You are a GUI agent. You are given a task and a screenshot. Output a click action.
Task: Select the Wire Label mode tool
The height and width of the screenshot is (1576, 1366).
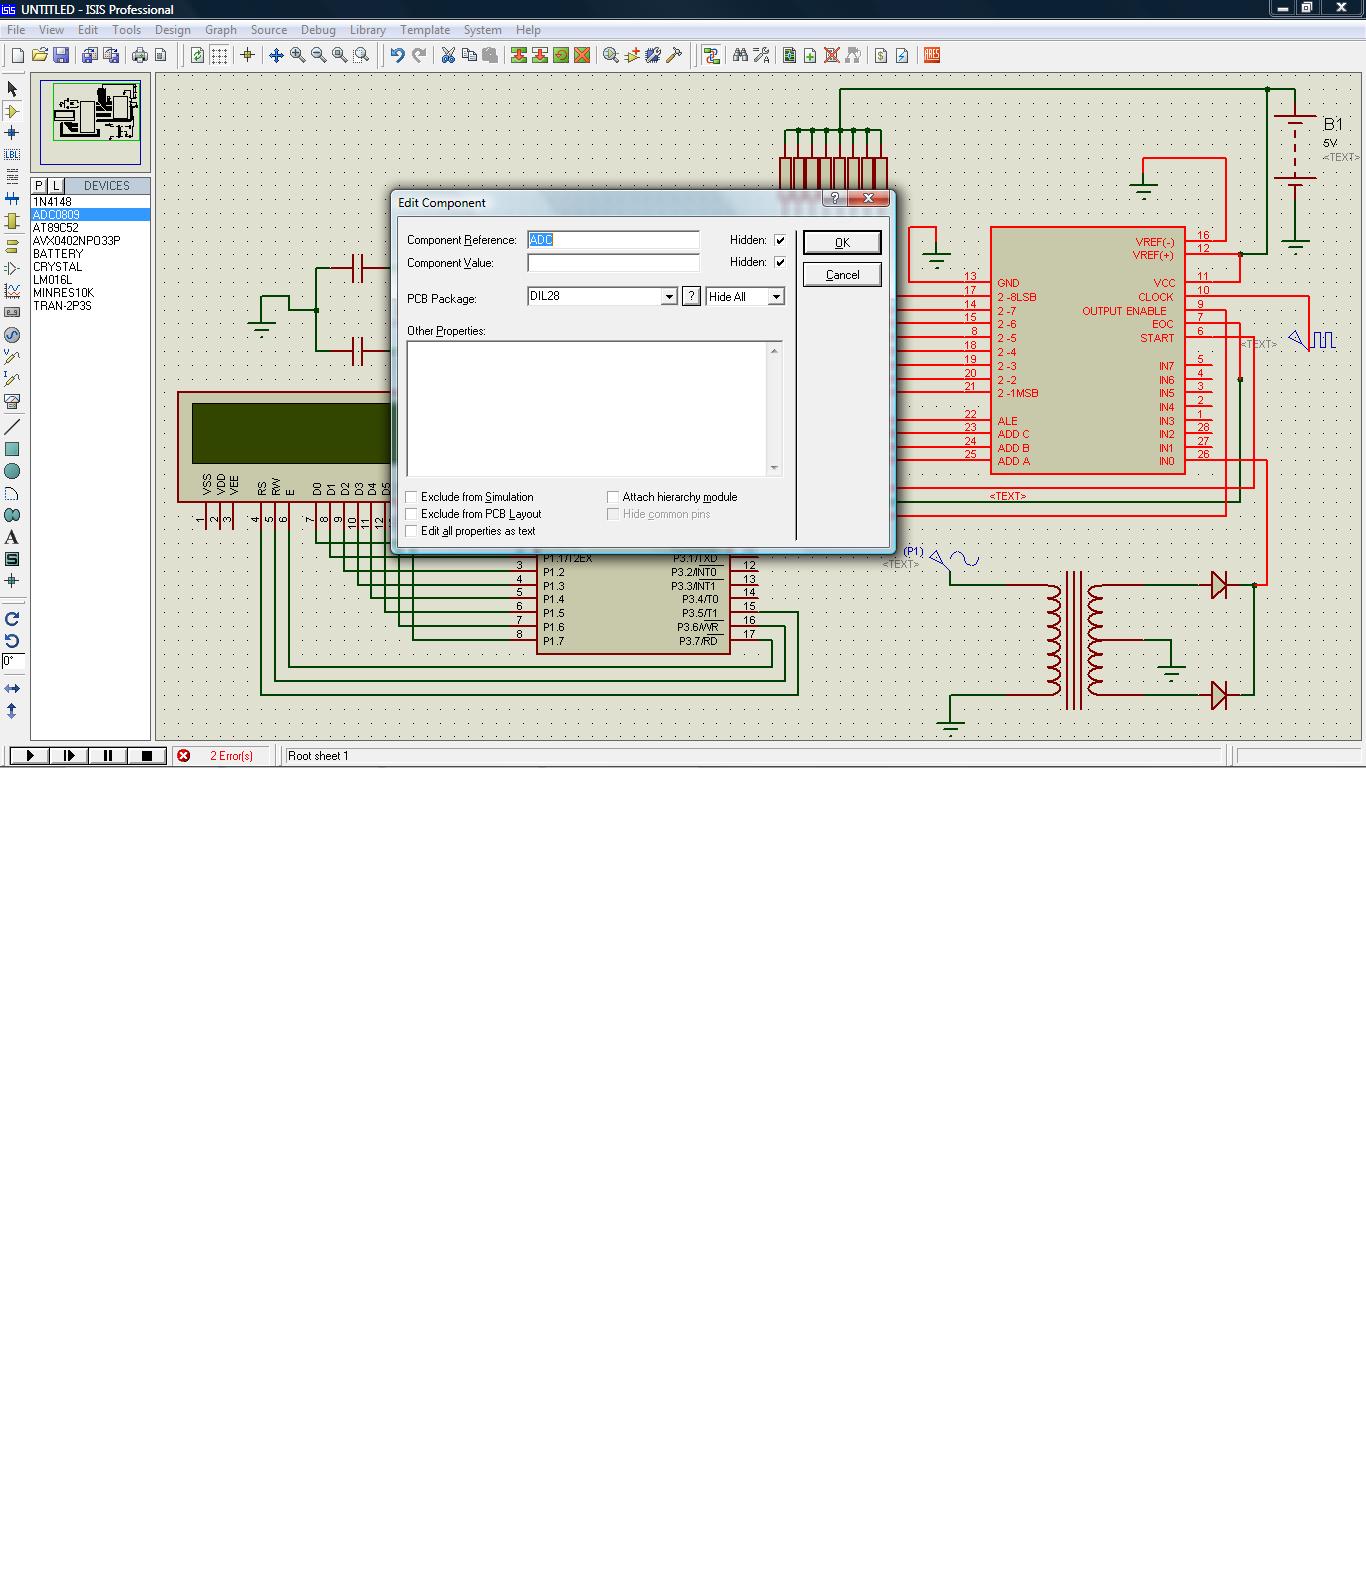(x=12, y=155)
